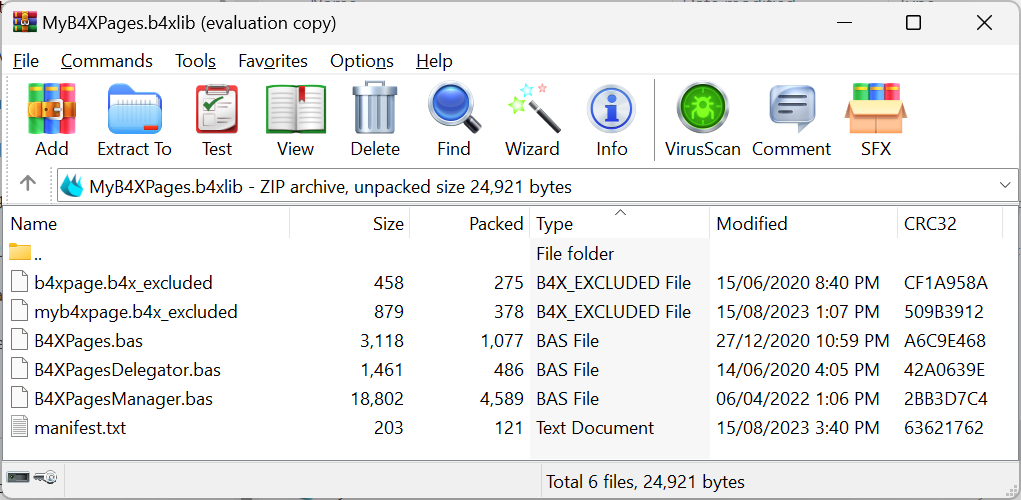The image size is (1021, 500).
Task: Open the Commands menu
Action: click(107, 61)
